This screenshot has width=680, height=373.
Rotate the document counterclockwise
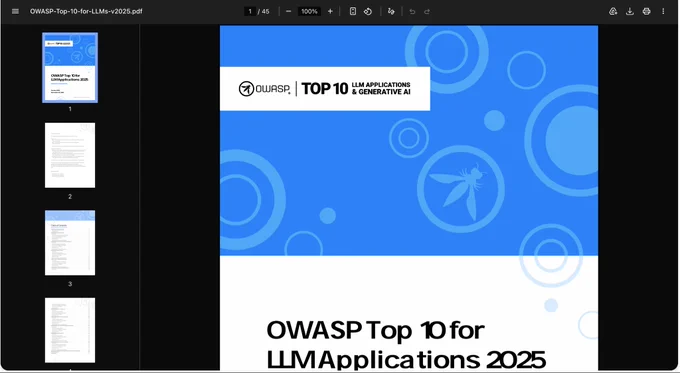point(368,11)
